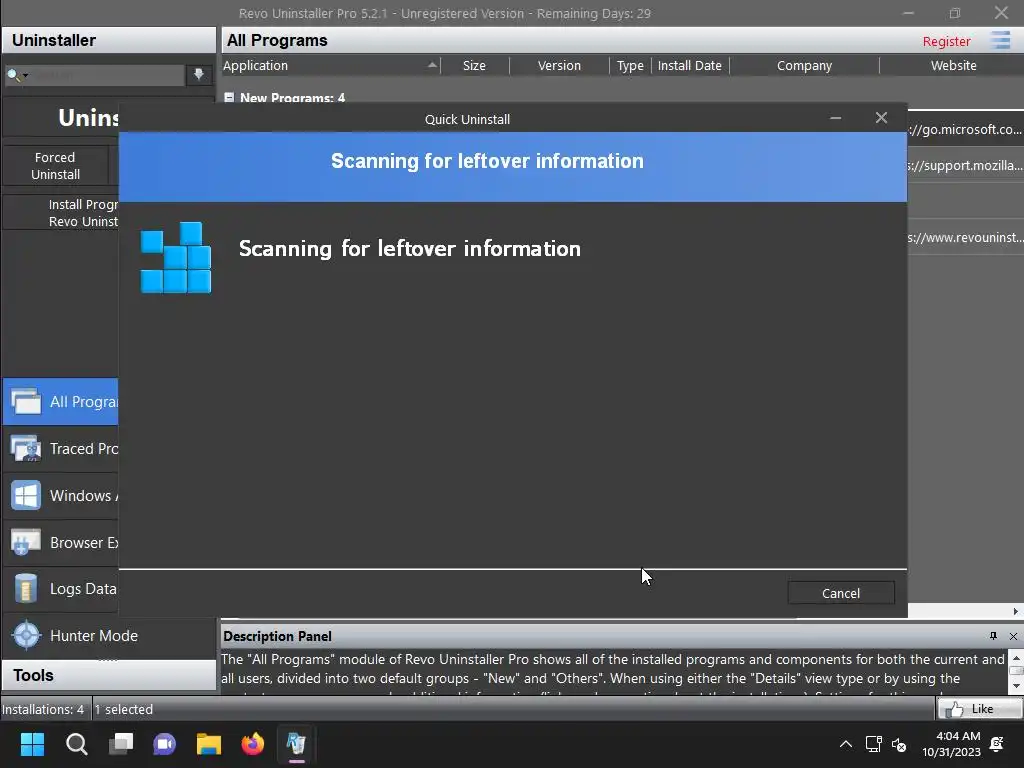Viewport: 1024px width, 768px height.
Task: Open Chat app on taskbar
Action: point(165,744)
